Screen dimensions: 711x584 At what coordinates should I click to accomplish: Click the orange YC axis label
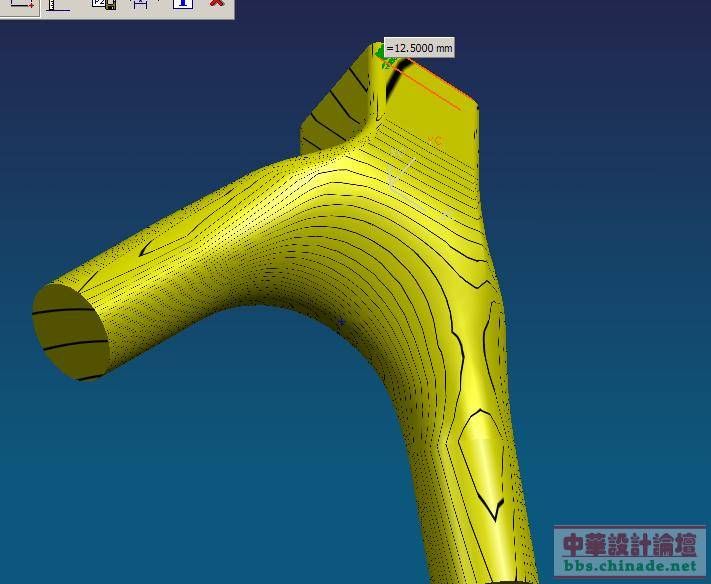pyautogui.click(x=434, y=141)
